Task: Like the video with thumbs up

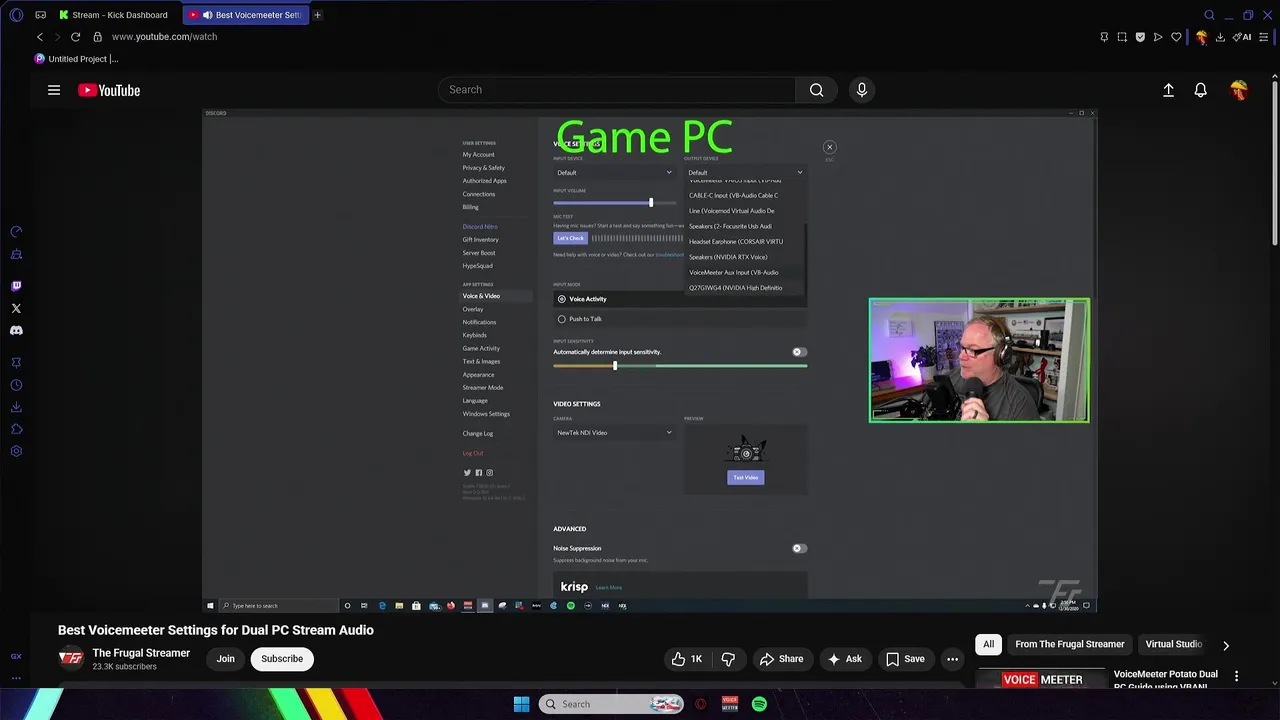Action: click(687, 659)
